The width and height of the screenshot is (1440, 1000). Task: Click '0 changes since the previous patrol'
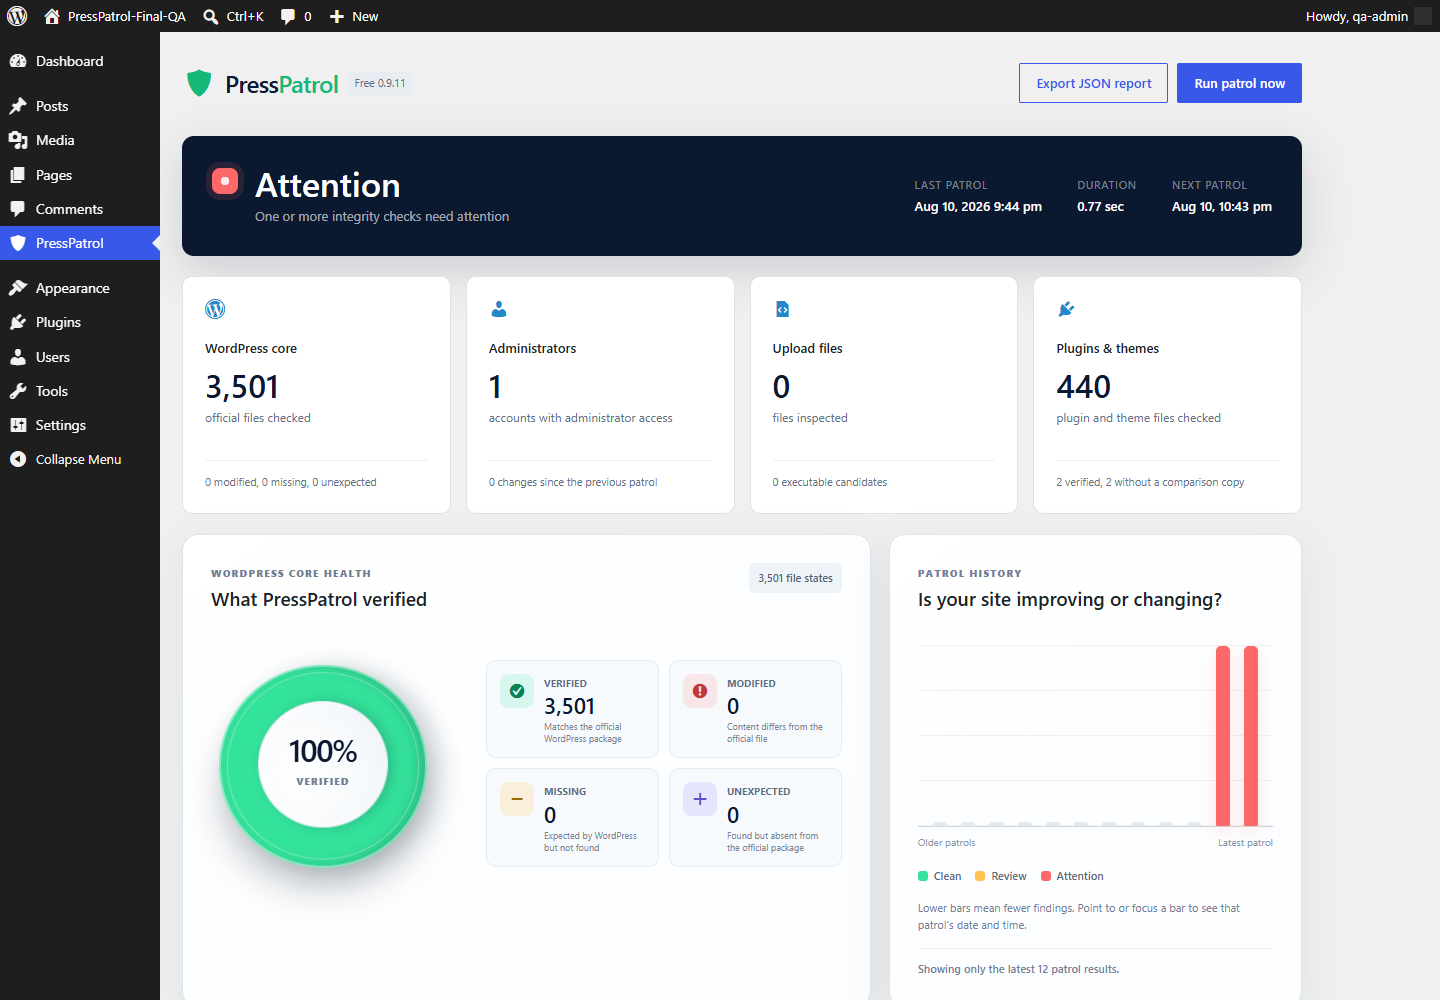coord(573,482)
